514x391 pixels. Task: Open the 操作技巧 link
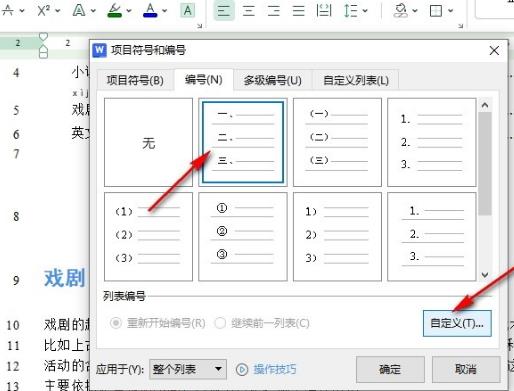click(x=275, y=369)
